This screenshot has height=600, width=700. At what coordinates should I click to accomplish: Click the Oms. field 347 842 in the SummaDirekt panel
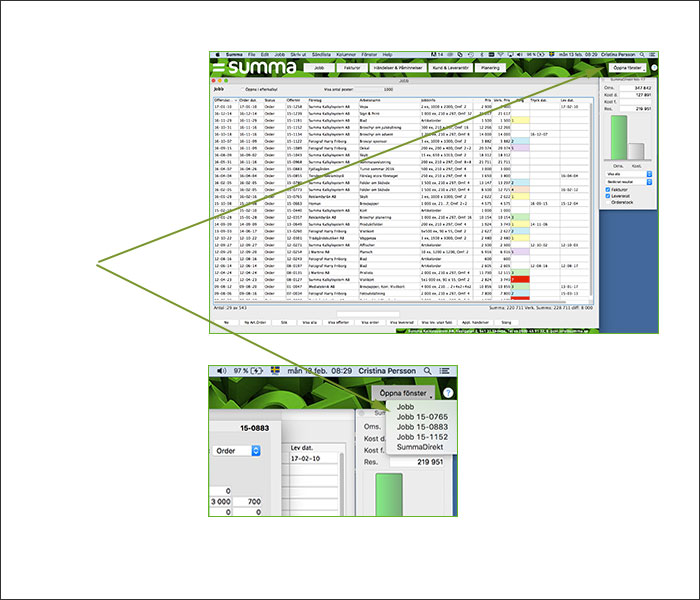click(x=635, y=88)
